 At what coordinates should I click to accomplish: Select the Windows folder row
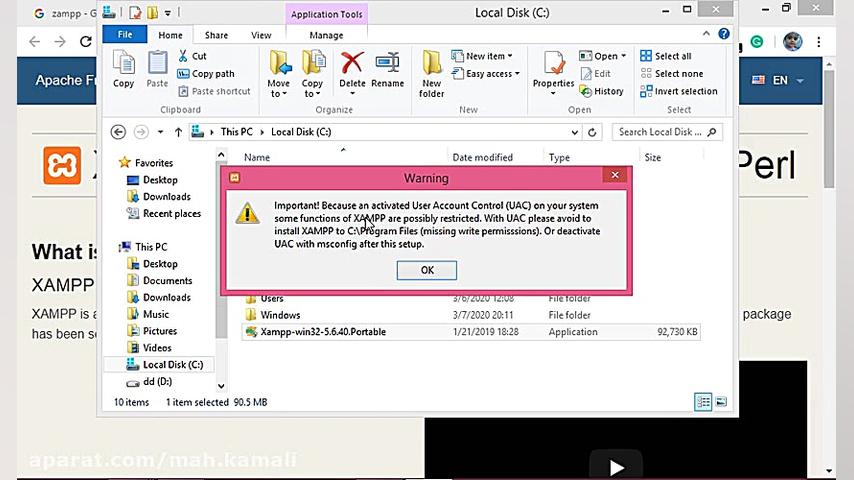tap(471, 315)
